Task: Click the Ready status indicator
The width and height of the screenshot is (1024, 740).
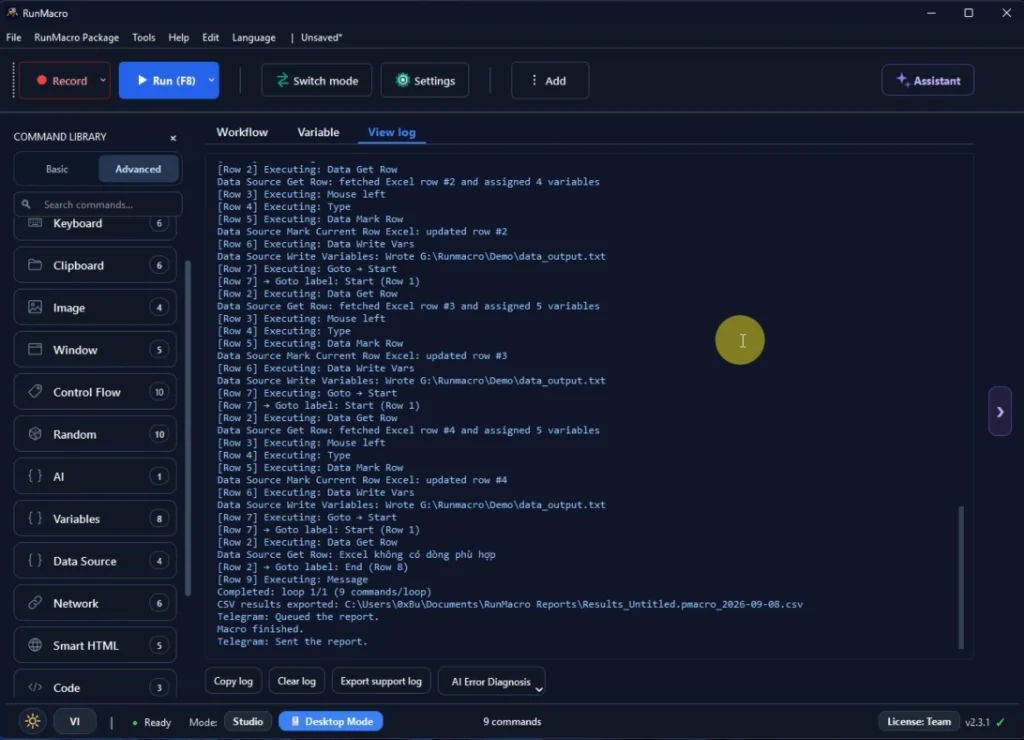Action: pyautogui.click(x=151, y=722)
